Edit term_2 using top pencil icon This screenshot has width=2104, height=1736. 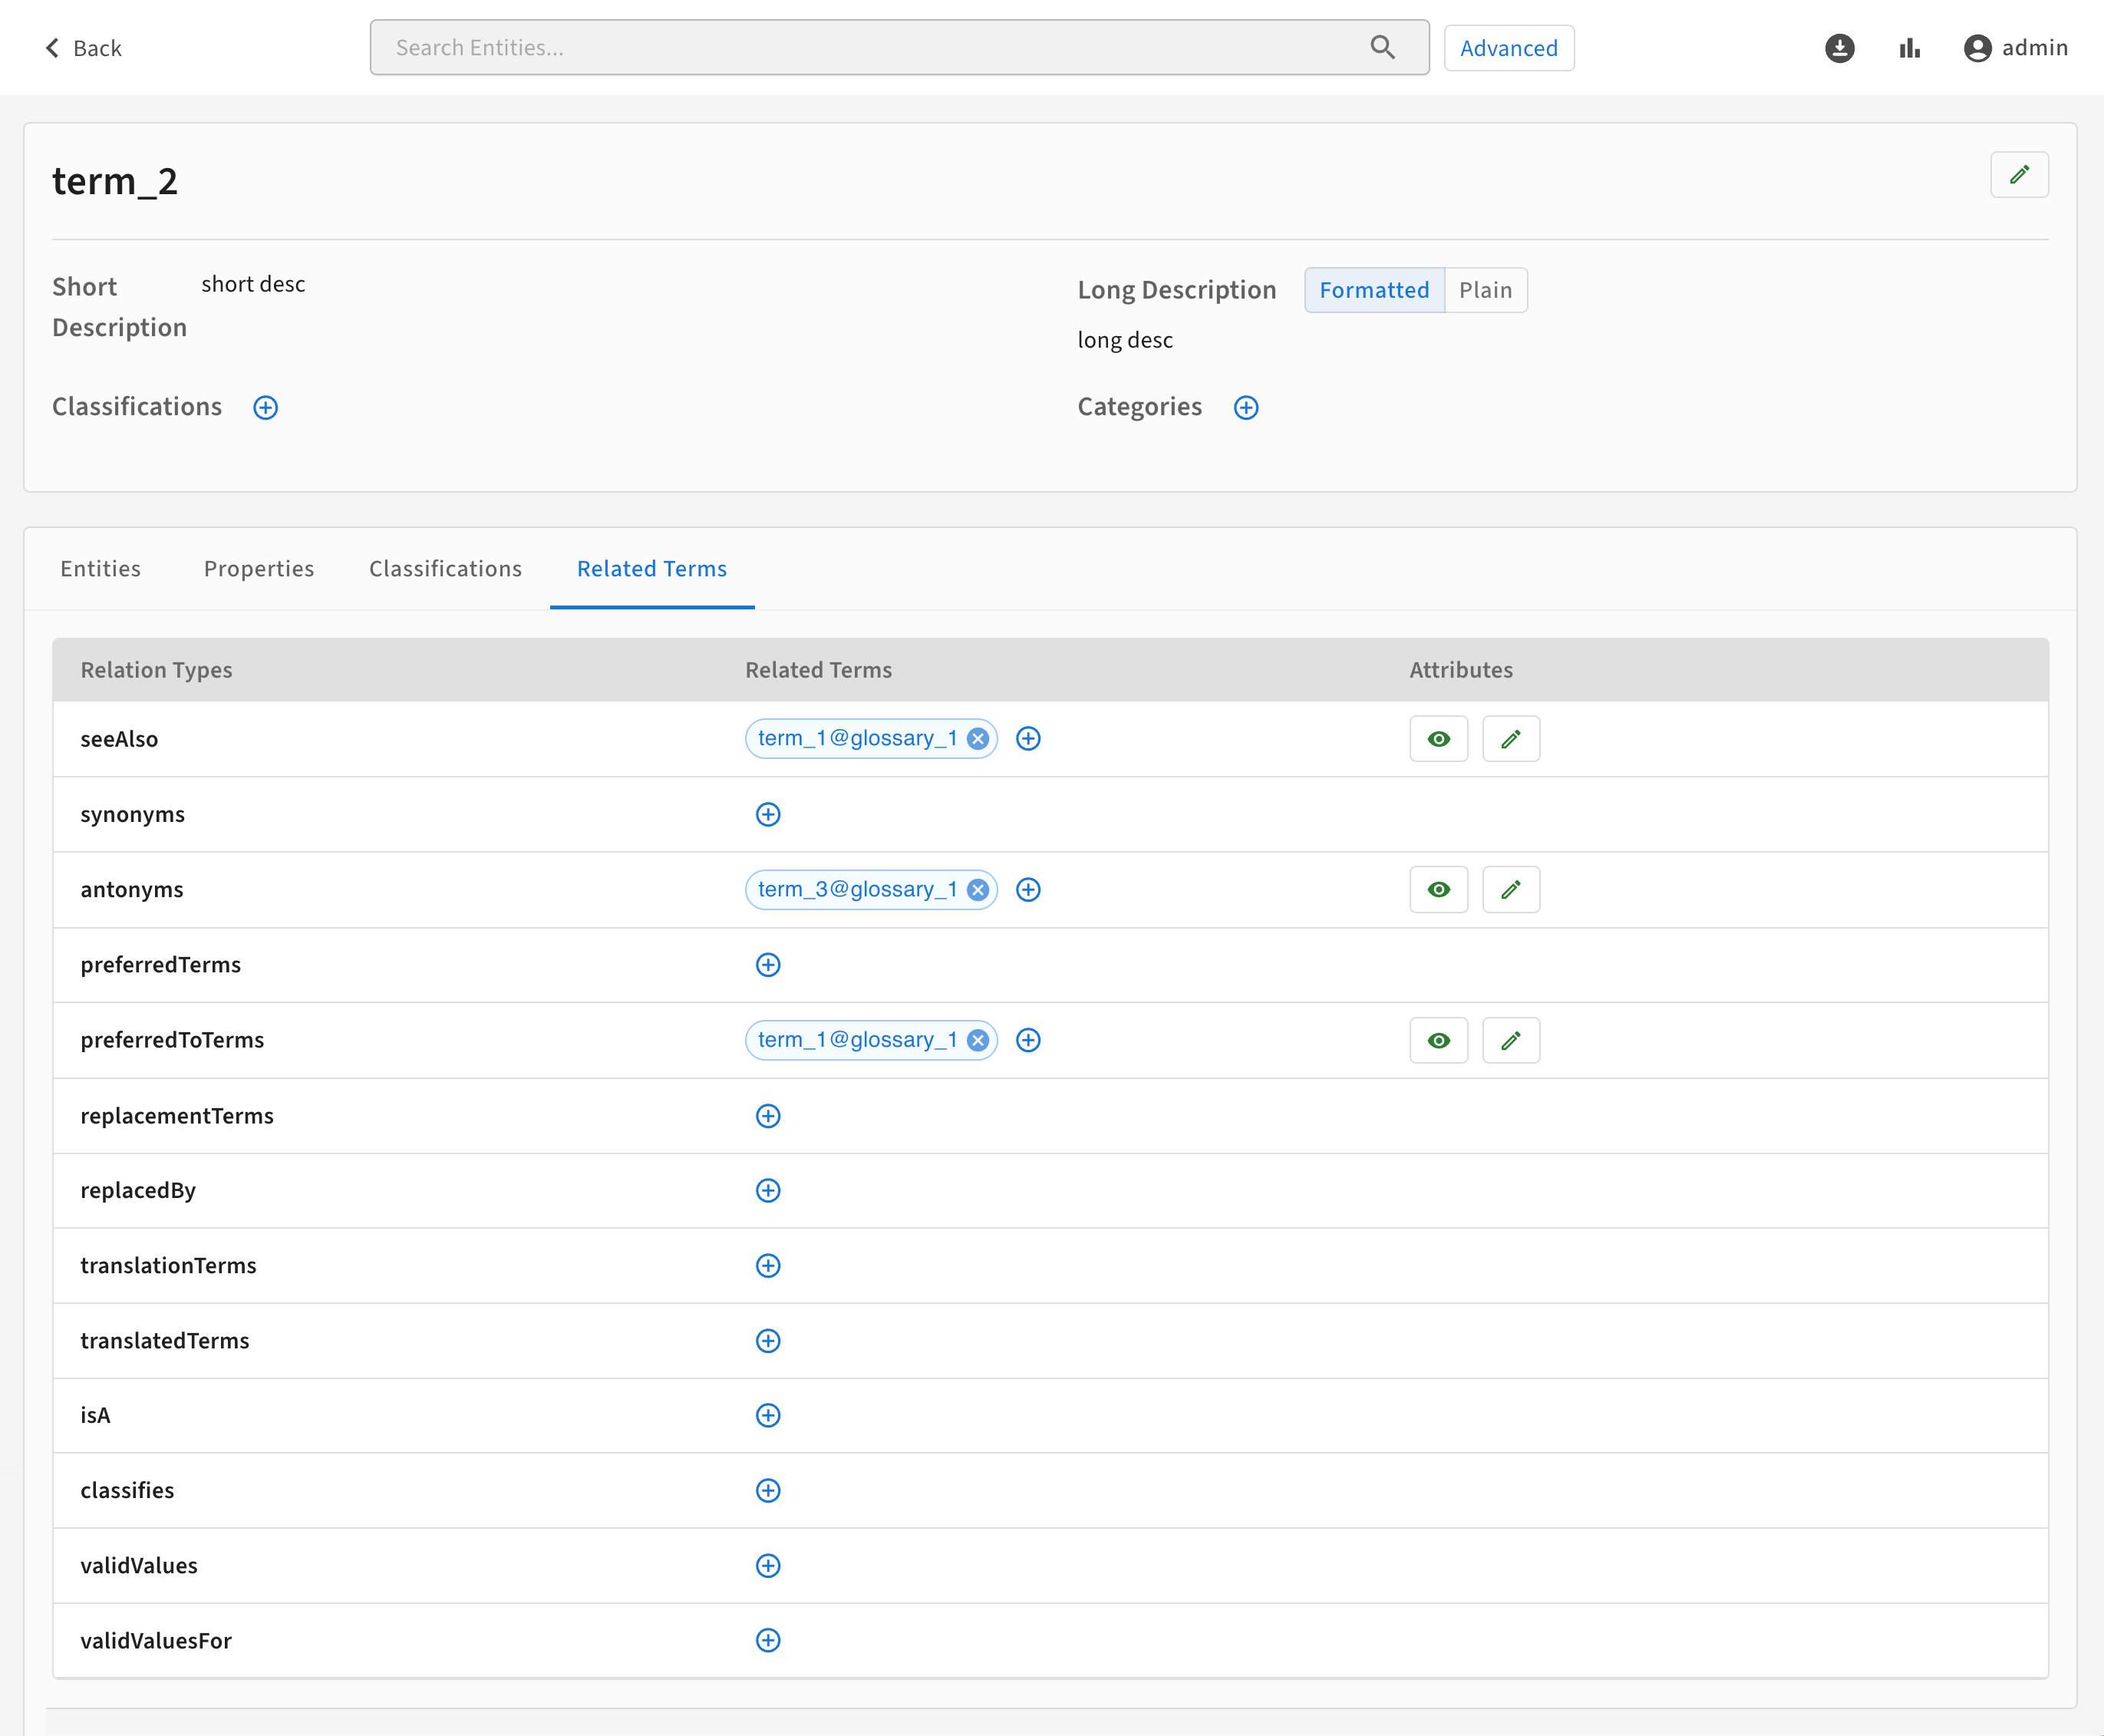tap(2018, 175)
